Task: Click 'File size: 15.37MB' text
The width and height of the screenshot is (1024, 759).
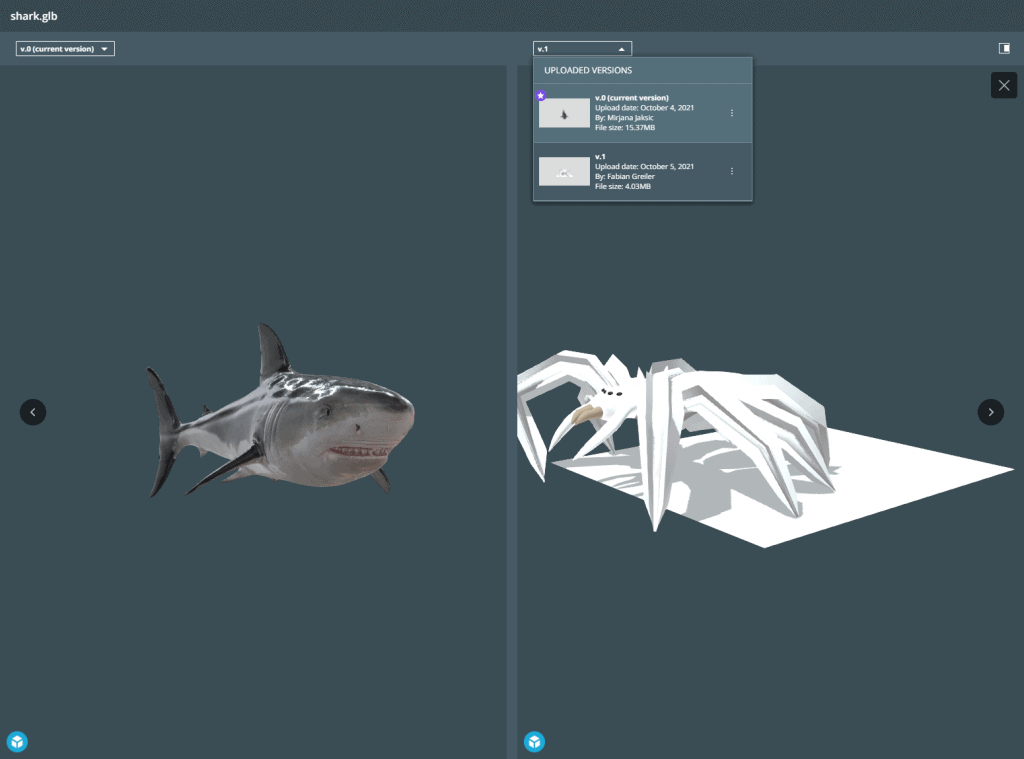Action: pos(624,127)
